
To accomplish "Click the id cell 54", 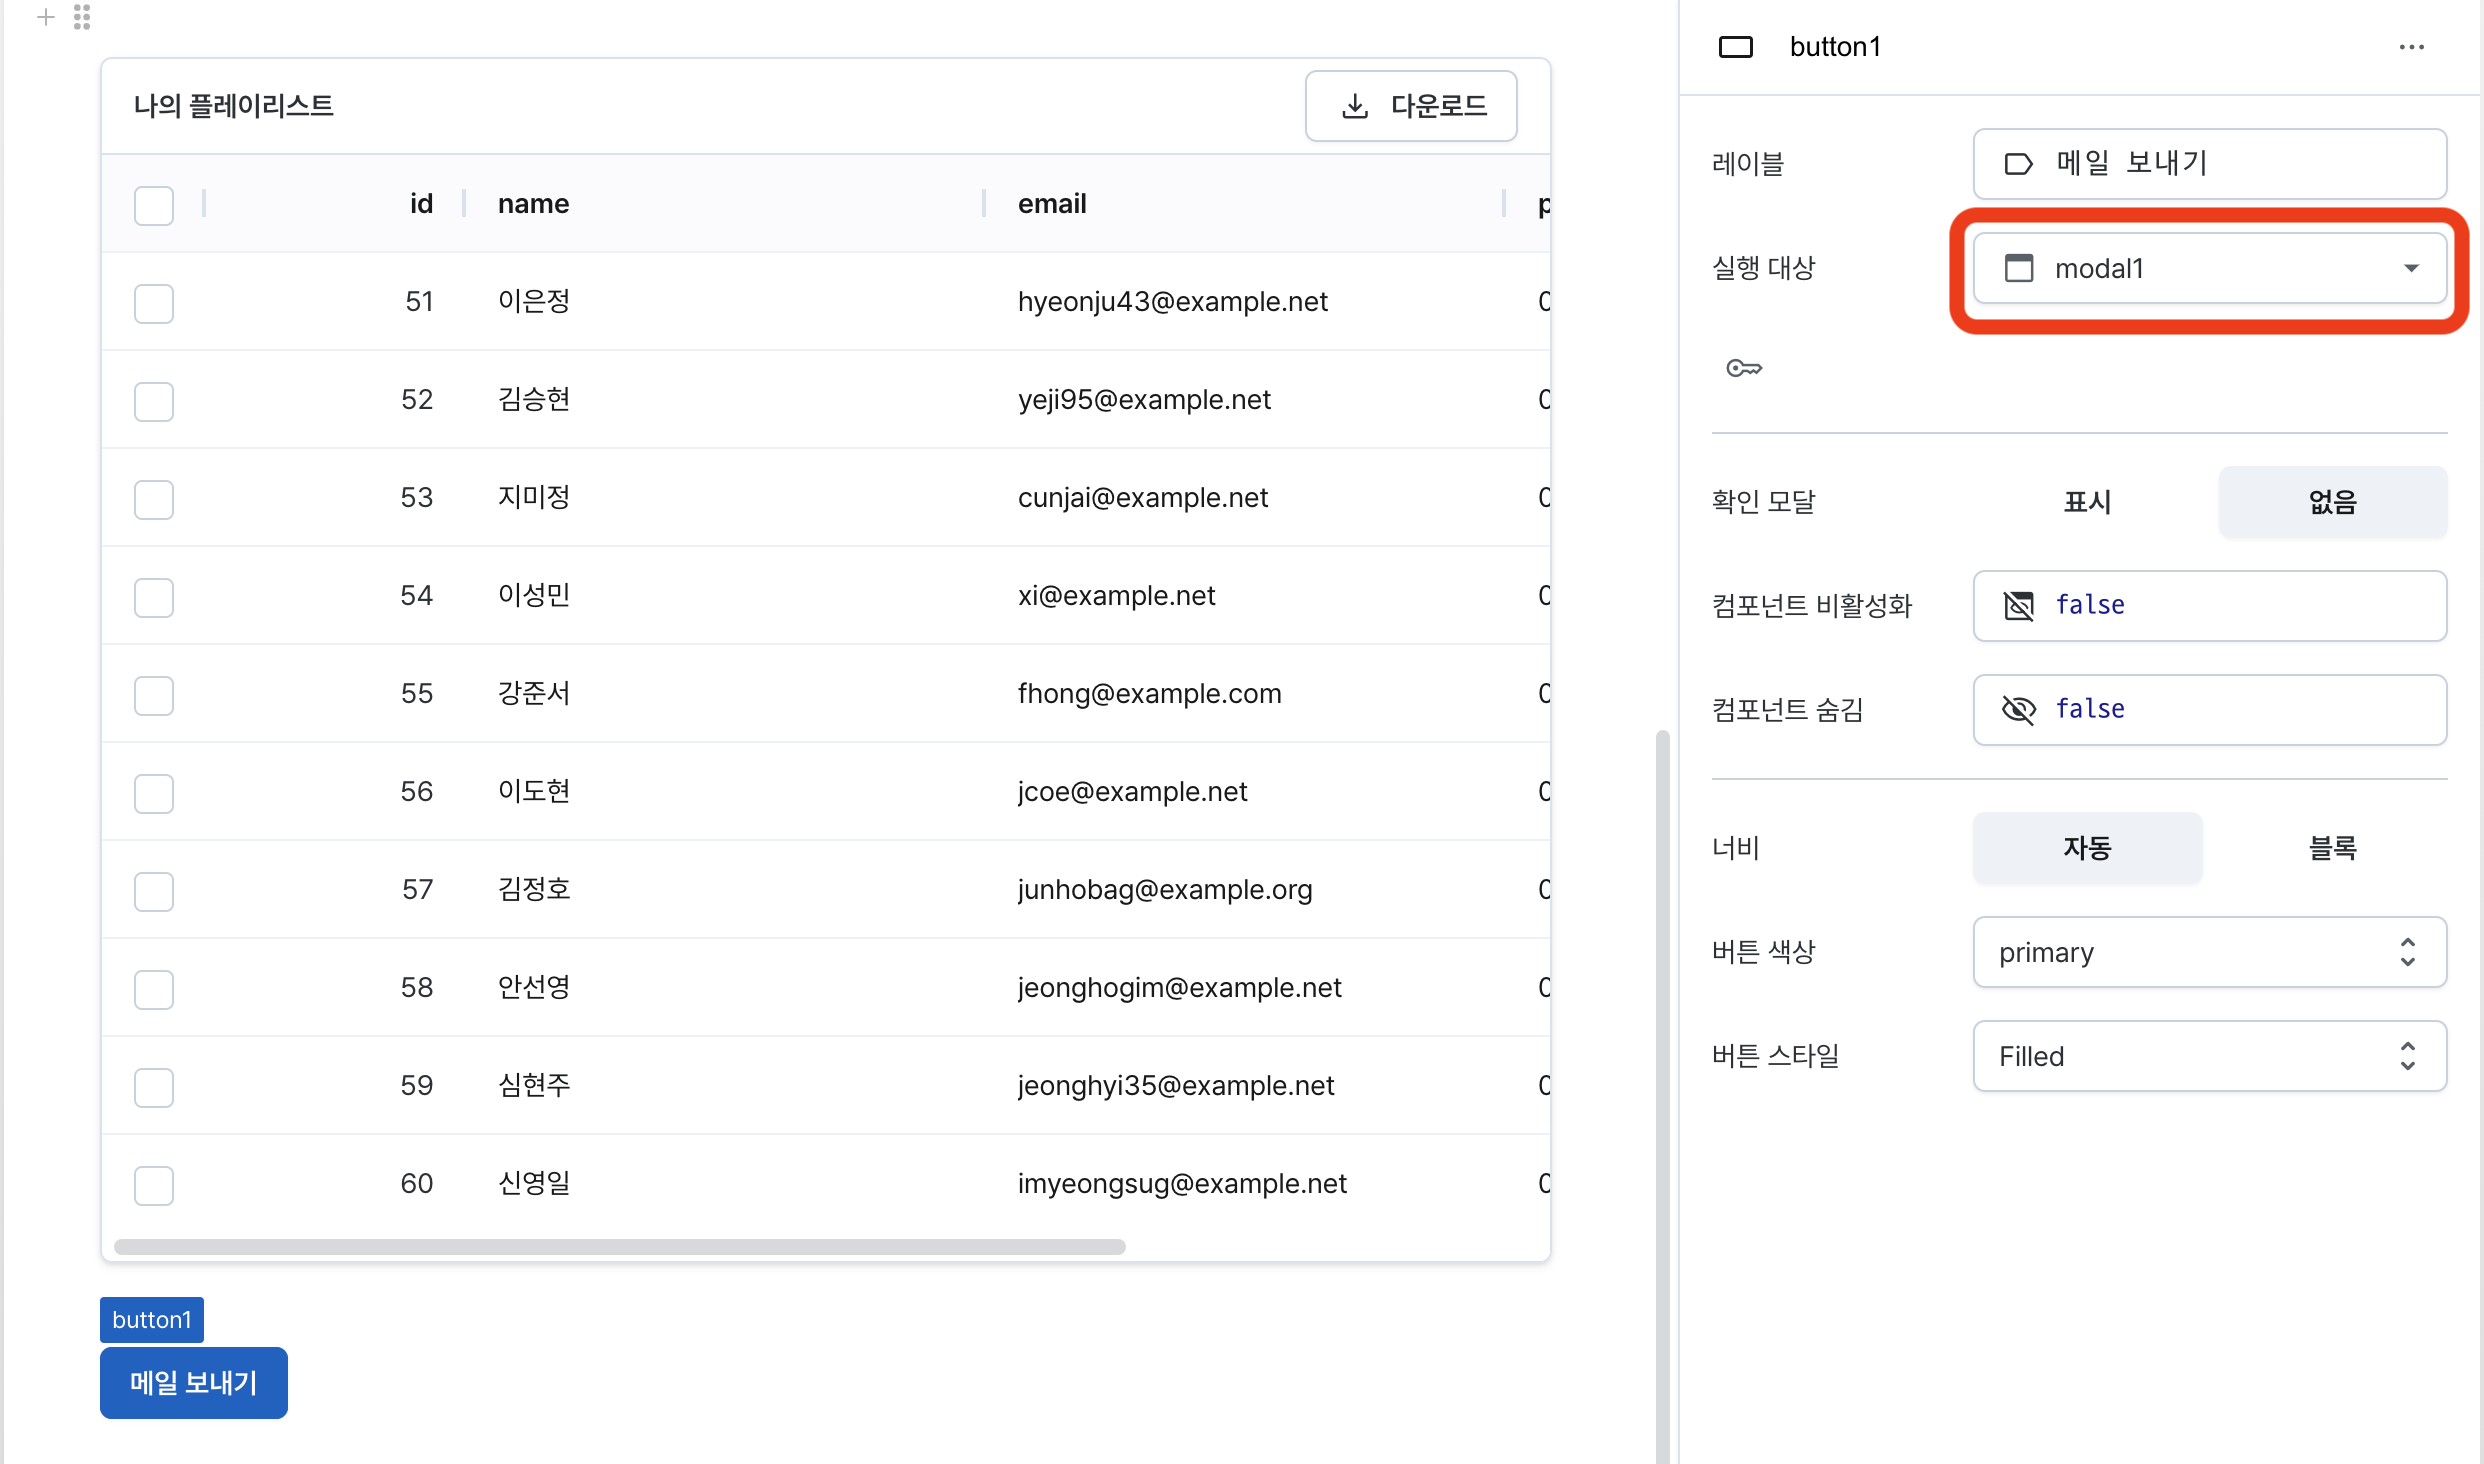I will click(417, 596).
